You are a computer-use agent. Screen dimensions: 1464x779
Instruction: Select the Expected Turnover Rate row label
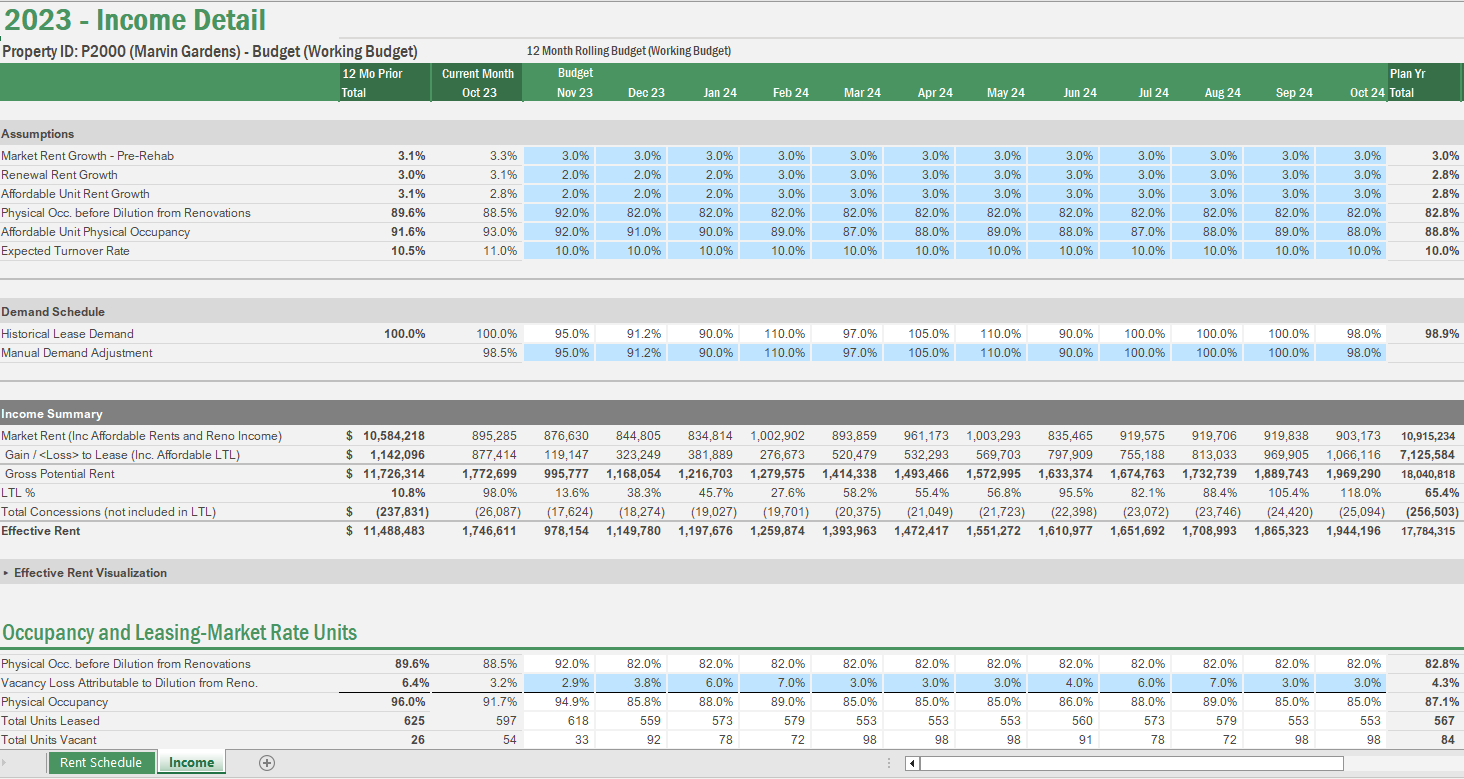[x=66, y=250]
